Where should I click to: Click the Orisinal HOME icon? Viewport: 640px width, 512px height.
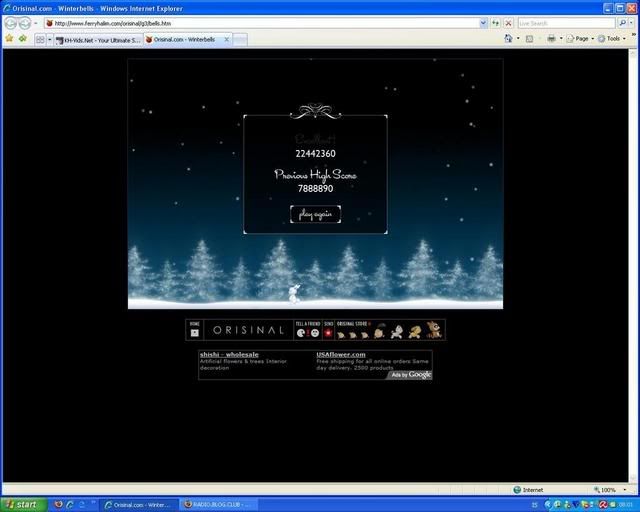point(195,333)
